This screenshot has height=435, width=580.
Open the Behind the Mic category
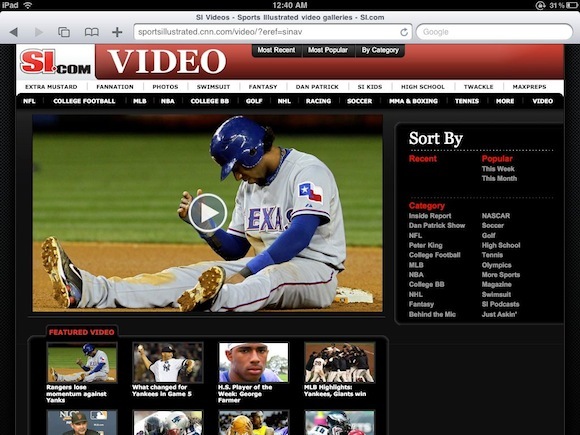(x=432, y=314)
